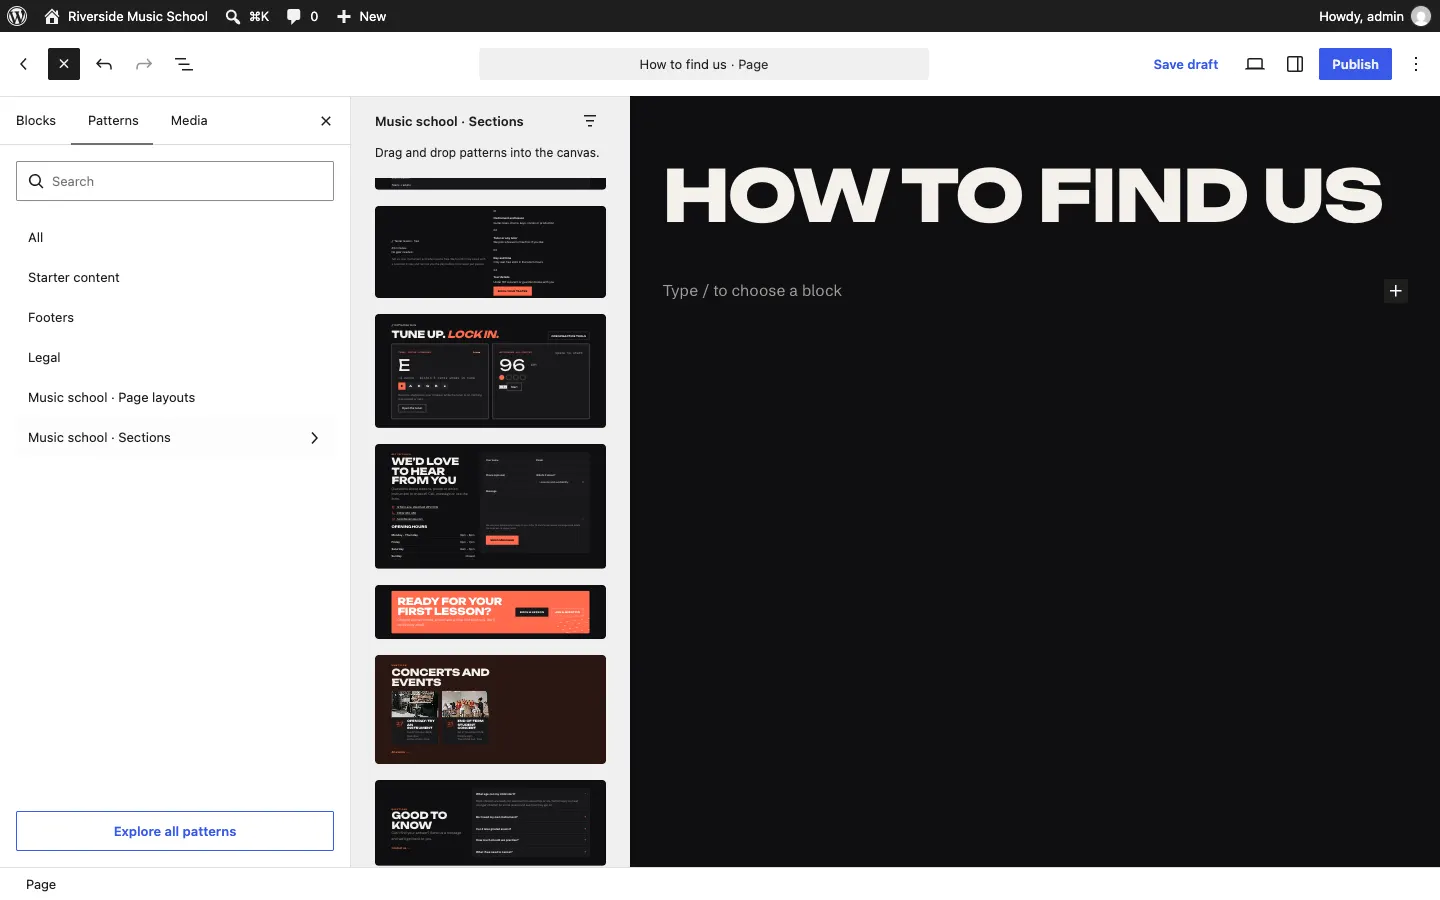Image resolution: width=1440 pixels, height=900 pixels.
Task: Click the 'Type / to choose a block' placeholder
Action: click(x=752, y=291)
